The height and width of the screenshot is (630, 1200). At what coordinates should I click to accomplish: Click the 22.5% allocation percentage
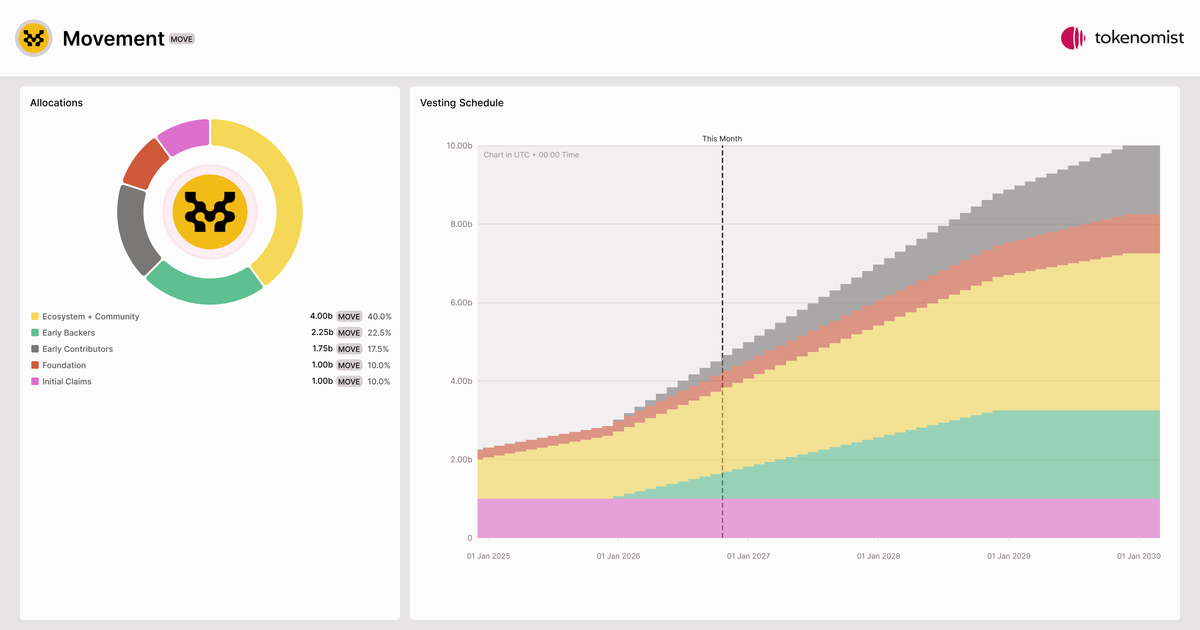point(379,333)
